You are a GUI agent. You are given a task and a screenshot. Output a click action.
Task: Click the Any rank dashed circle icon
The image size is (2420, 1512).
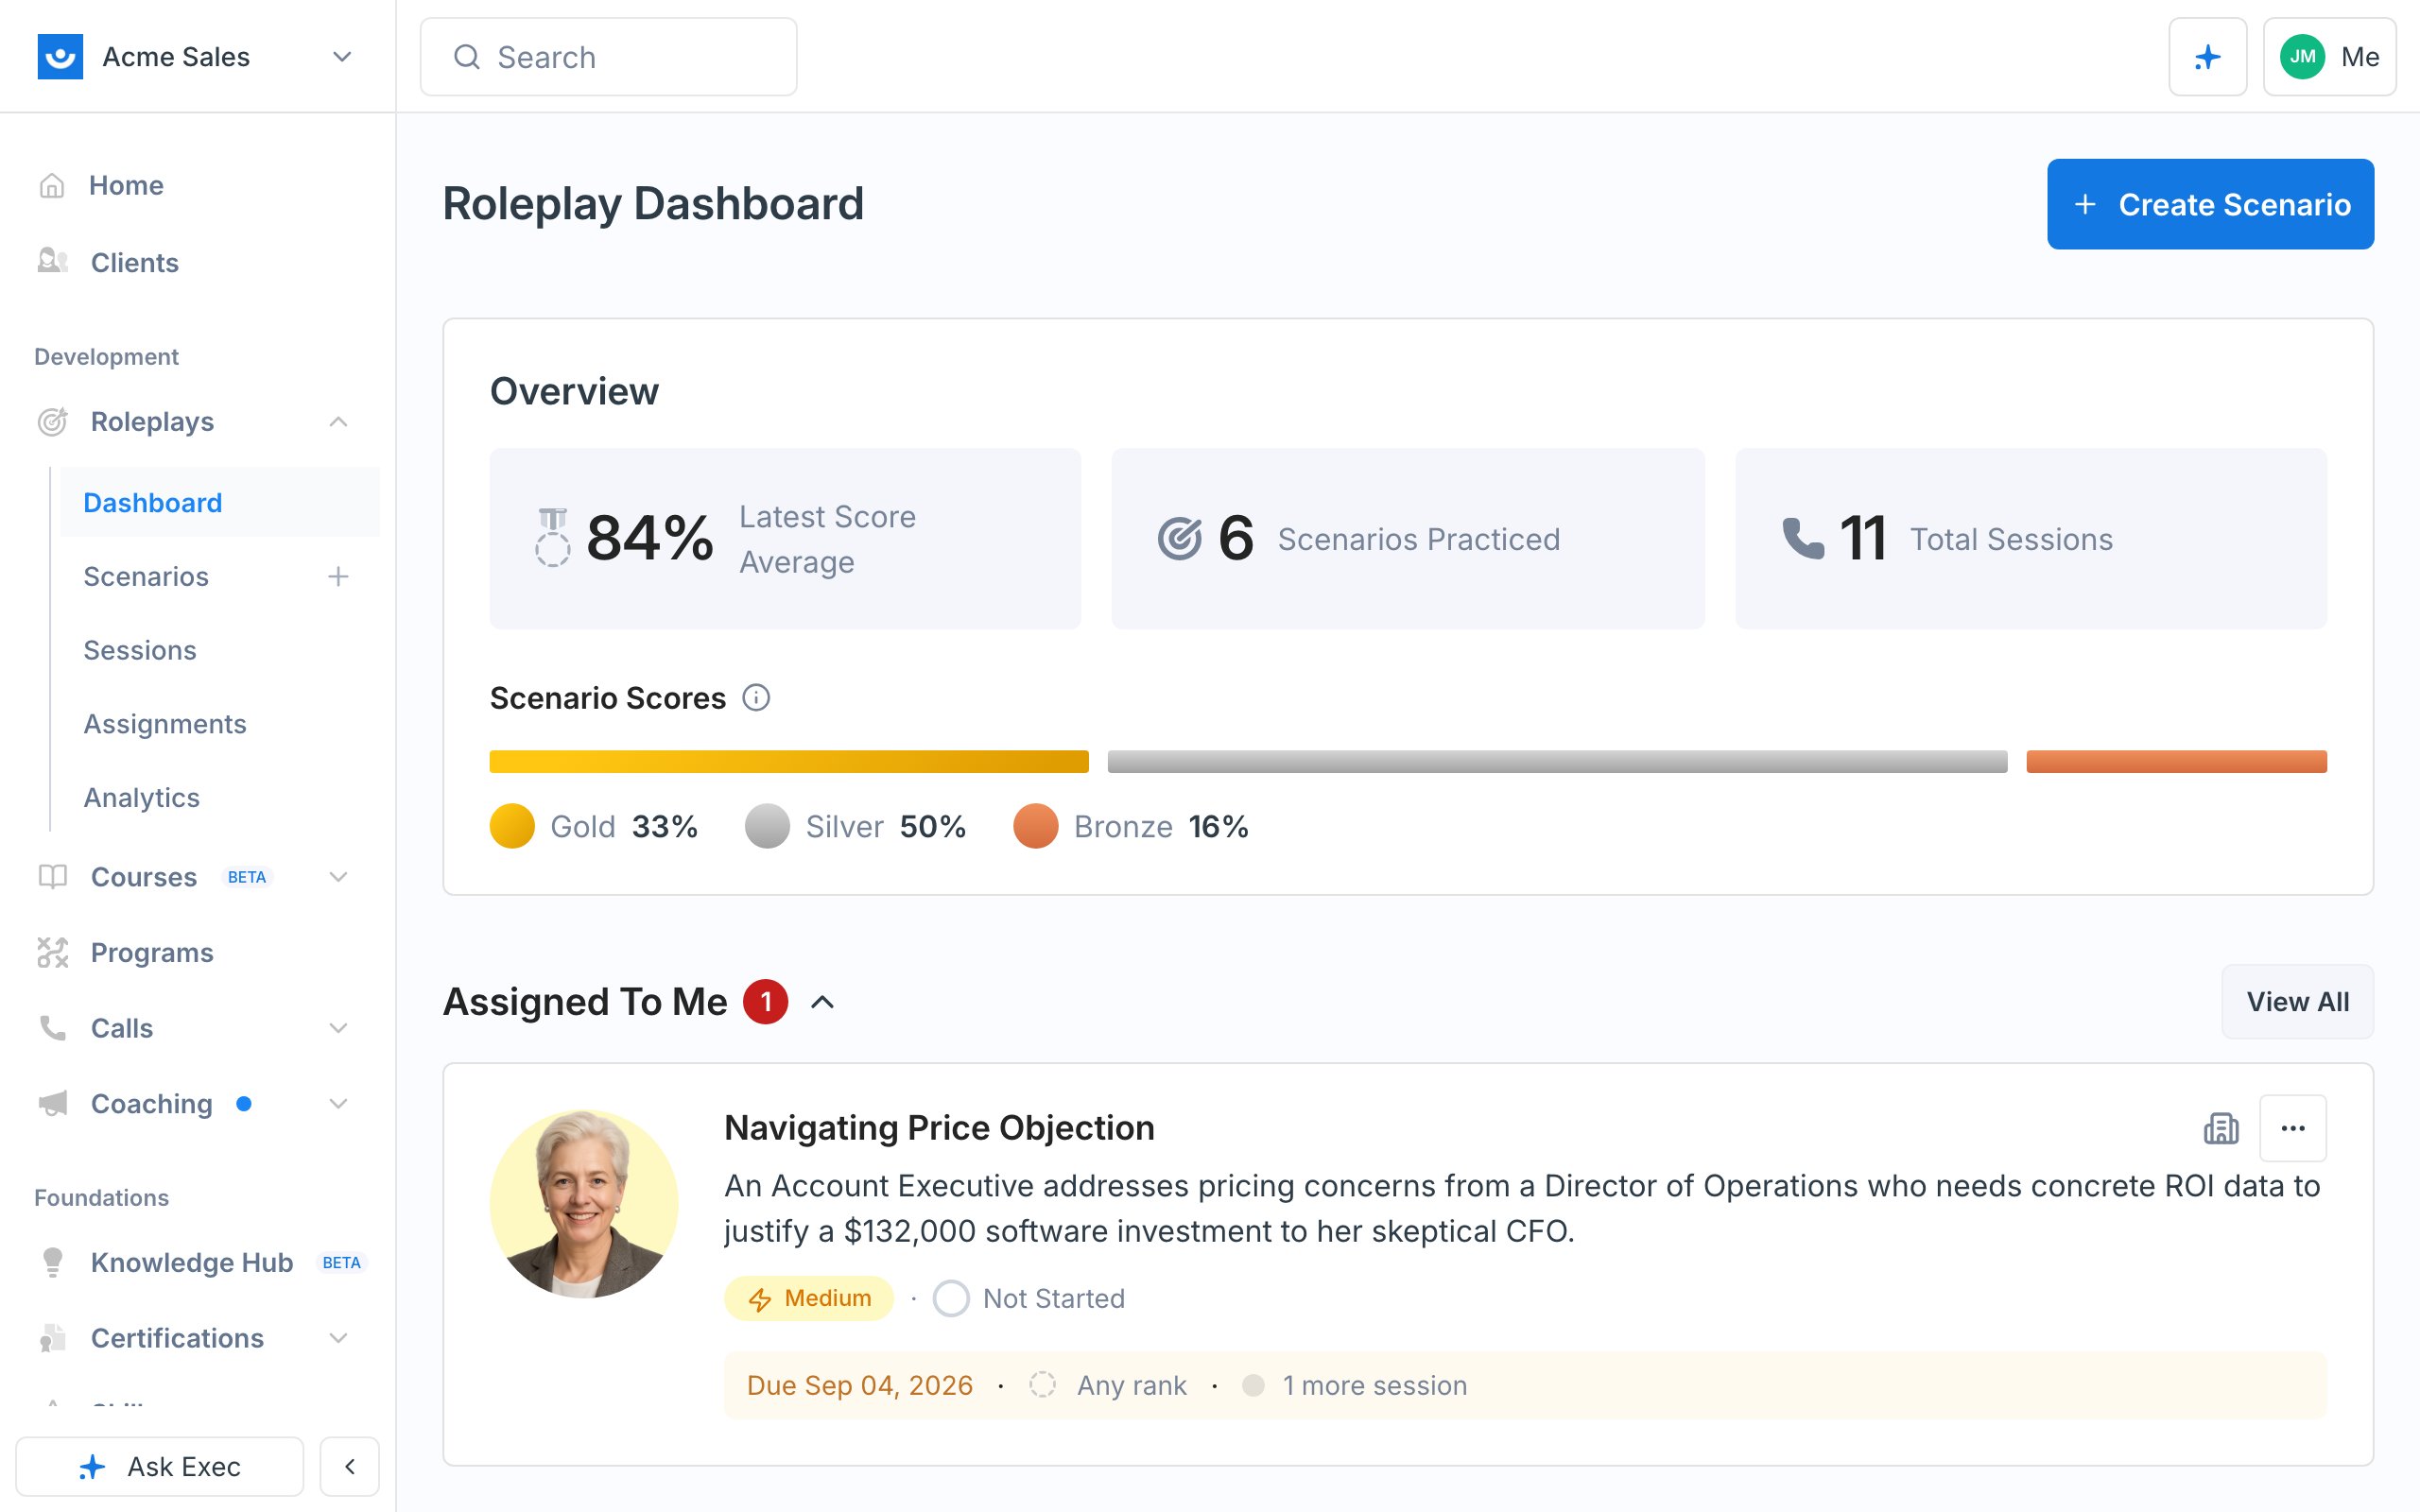coord(1042,1385)
